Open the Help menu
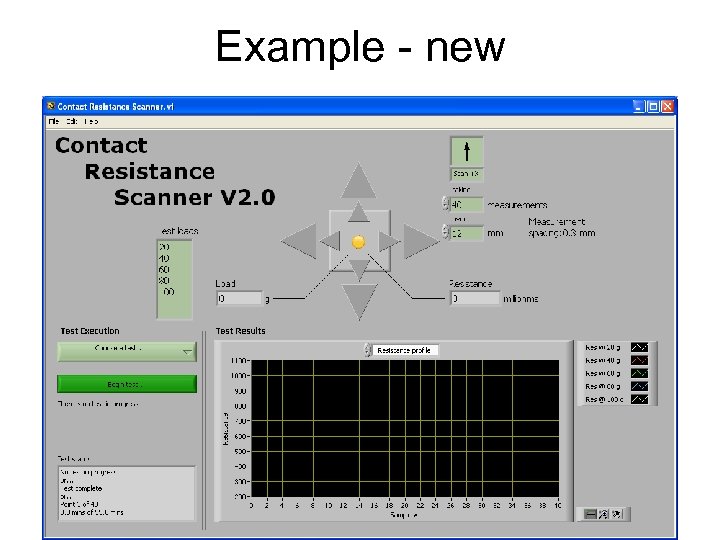This screenshot has height=540, width=720. tap(91, 121)
